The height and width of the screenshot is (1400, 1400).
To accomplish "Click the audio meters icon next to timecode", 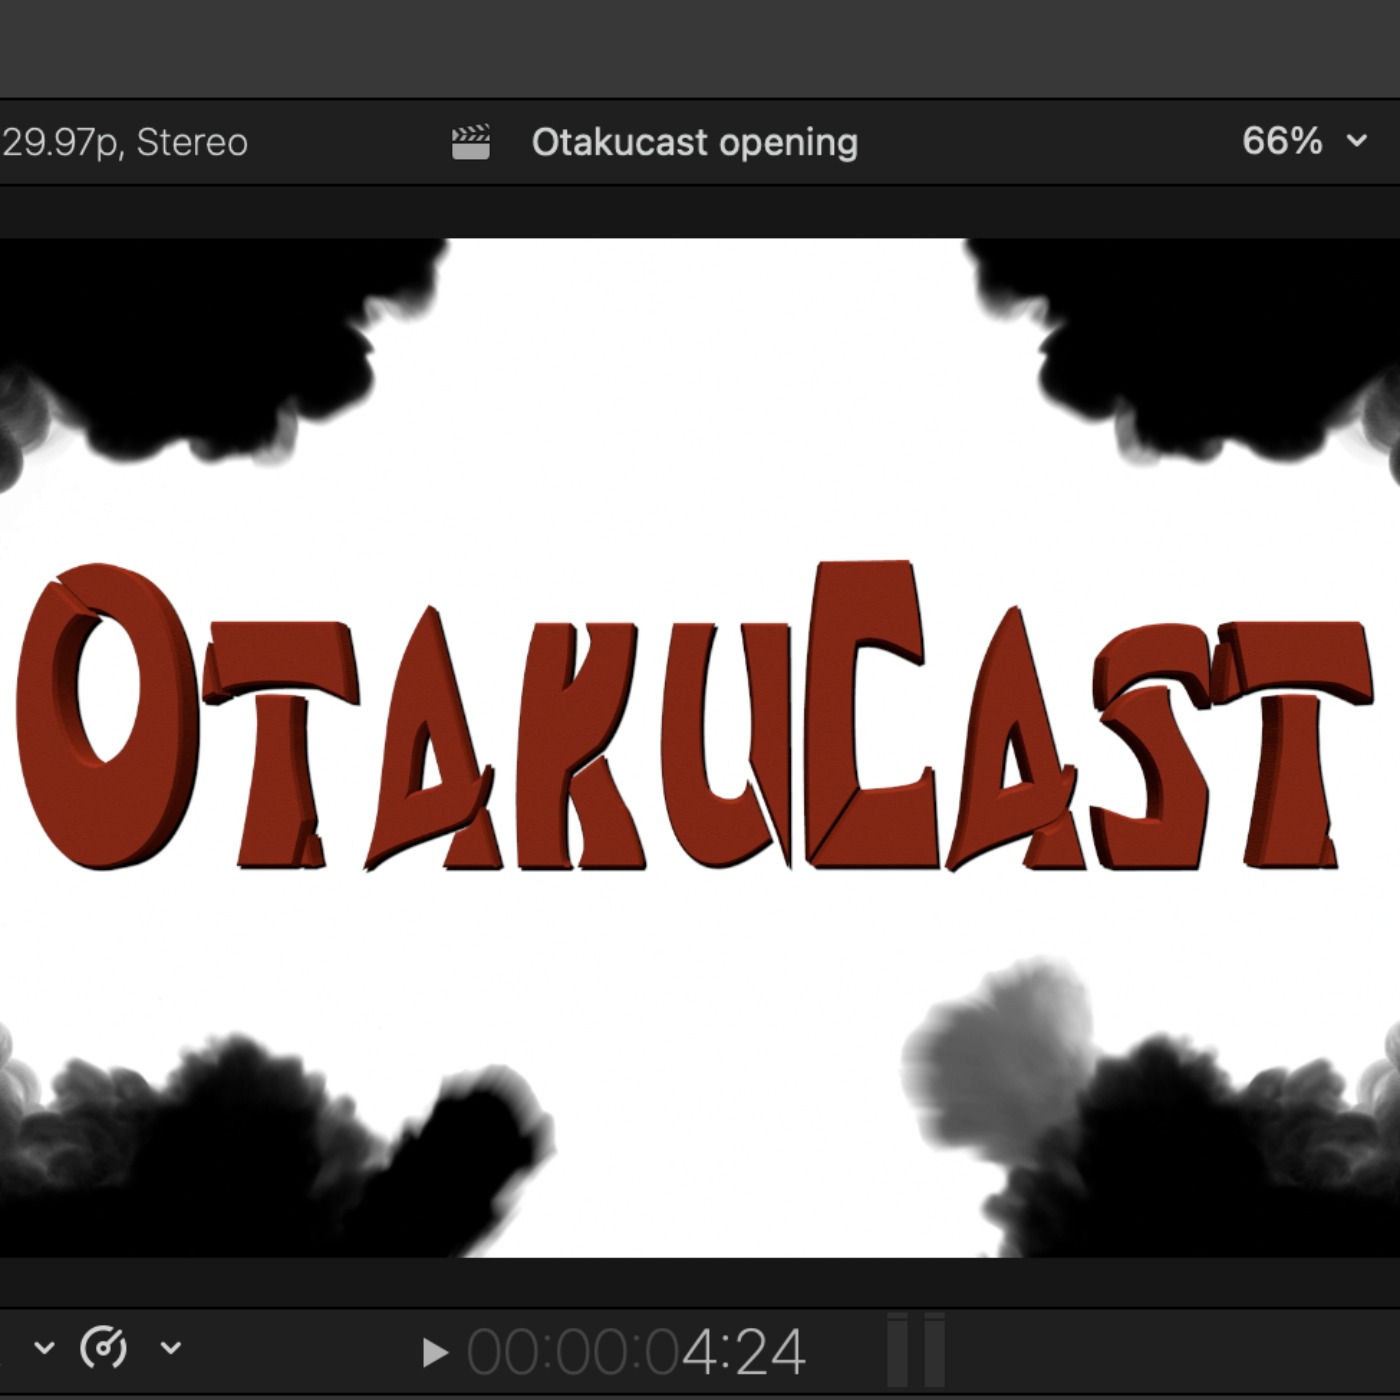I will click(x=916, y=1350).
